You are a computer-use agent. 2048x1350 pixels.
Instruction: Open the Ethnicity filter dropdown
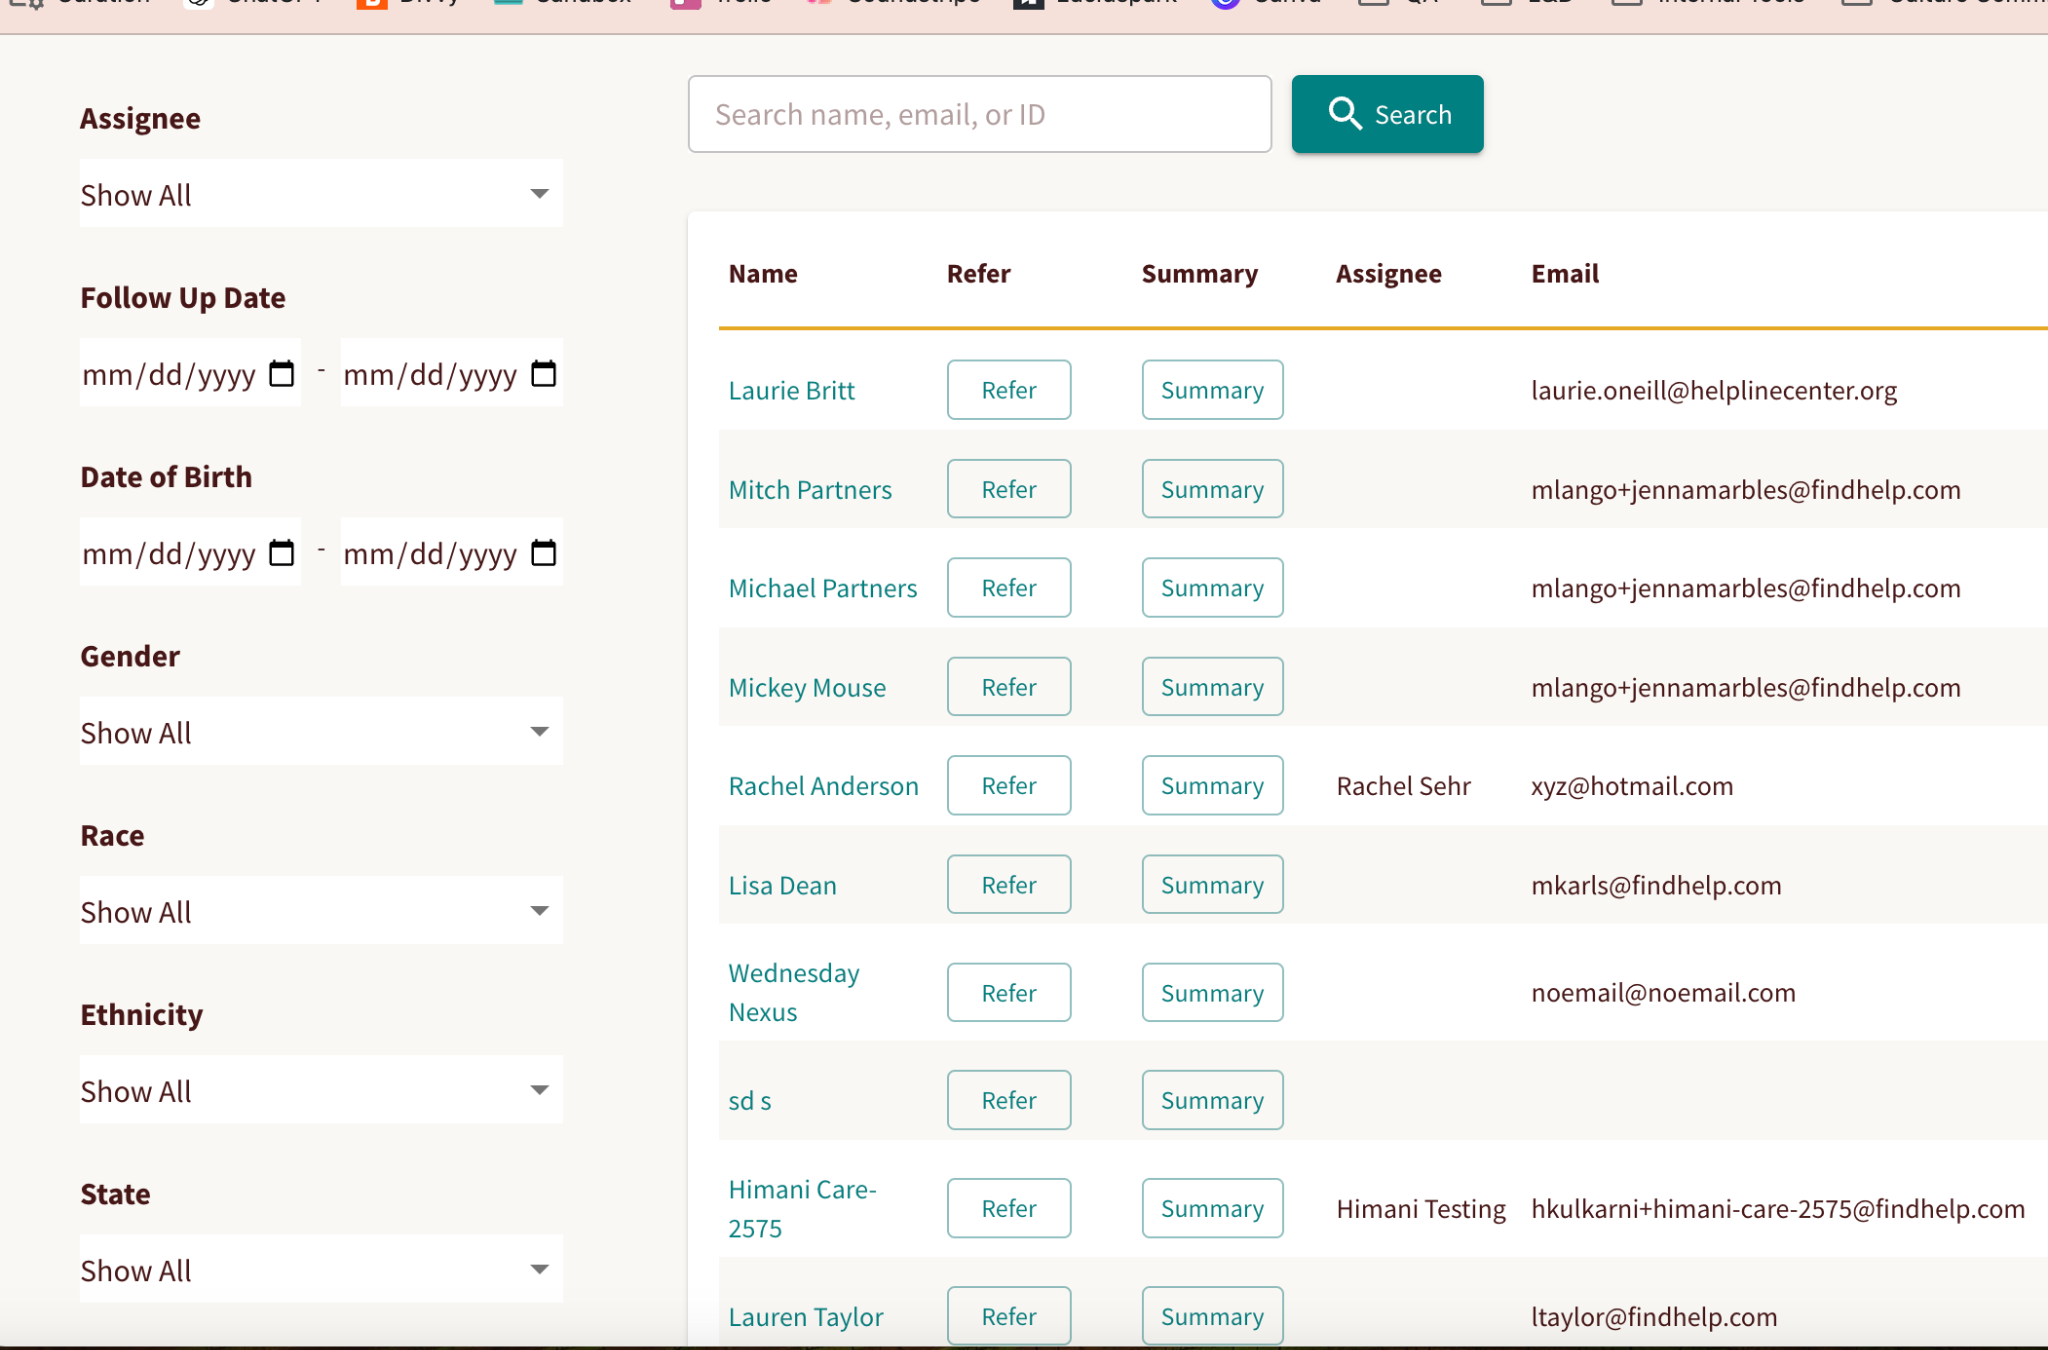pyautogui.click(x=321, y=1090)
